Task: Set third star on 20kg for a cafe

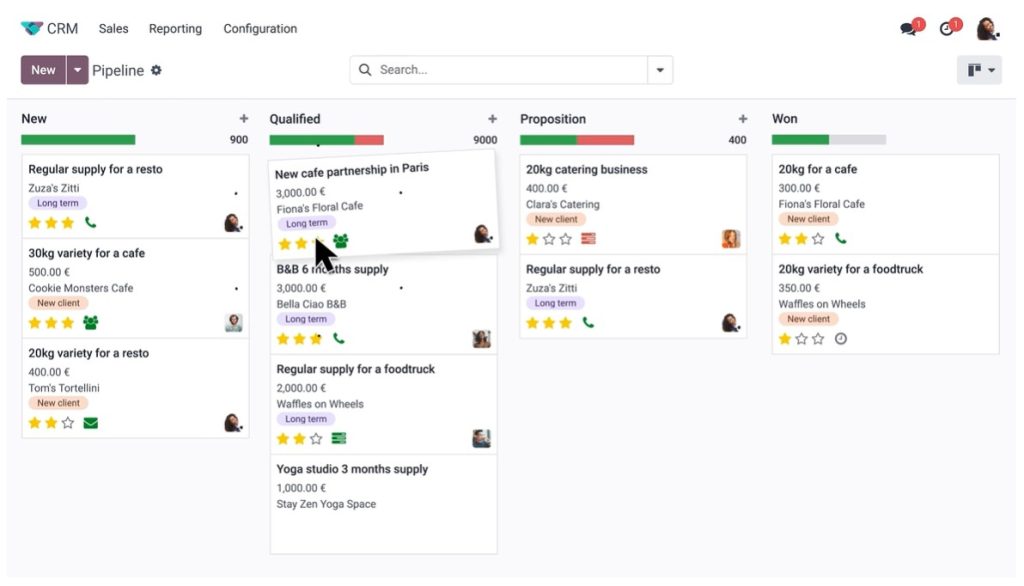Action: 816,238
